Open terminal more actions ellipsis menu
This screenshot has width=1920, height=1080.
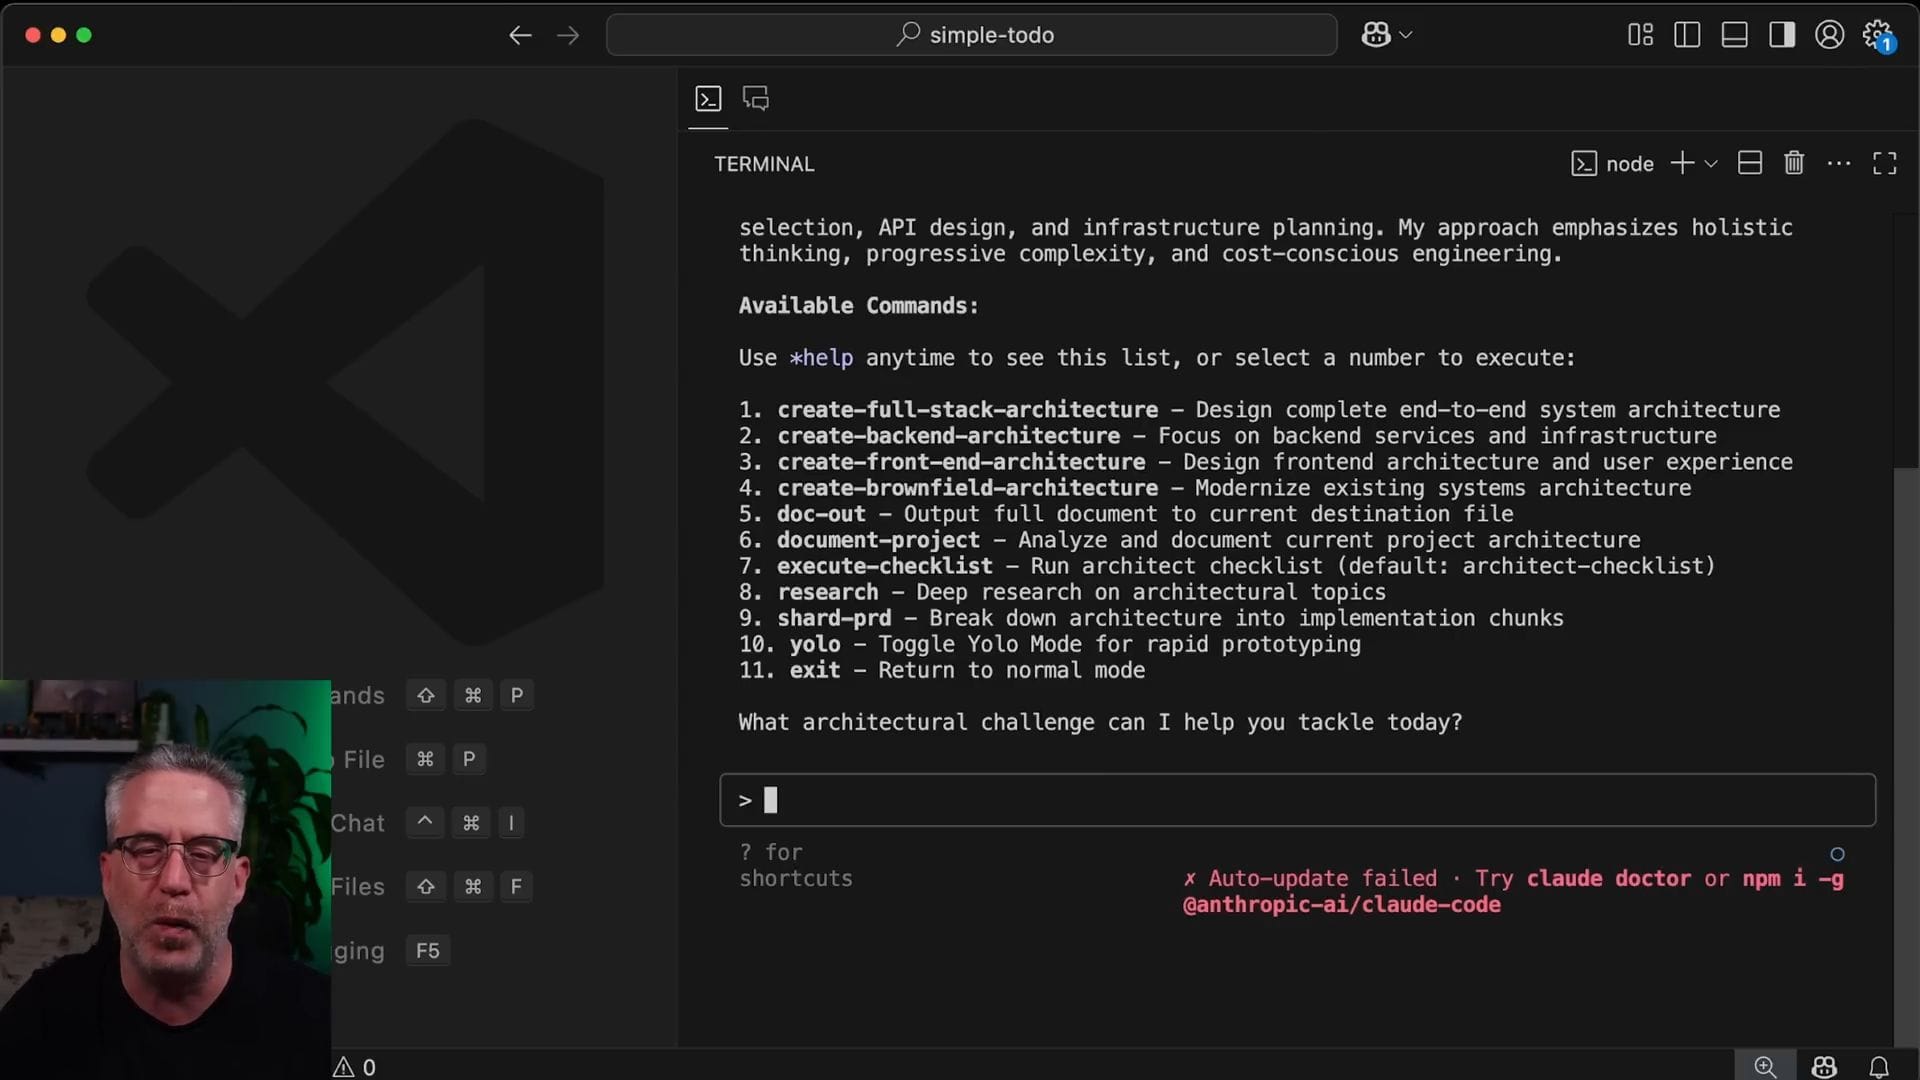[1839, 163]
